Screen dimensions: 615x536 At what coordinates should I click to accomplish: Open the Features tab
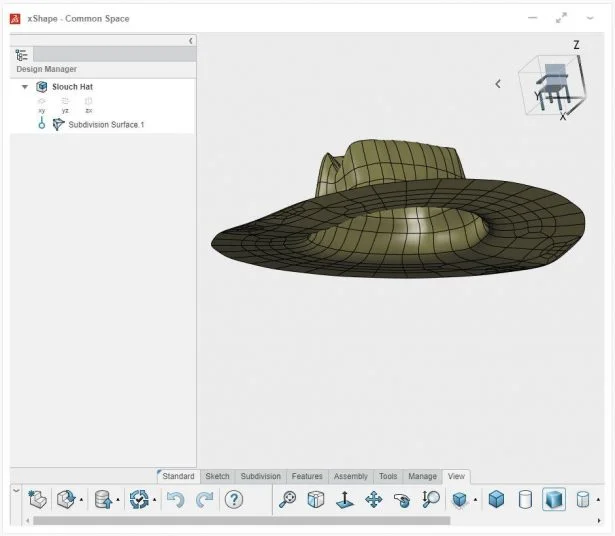point(307,477)
